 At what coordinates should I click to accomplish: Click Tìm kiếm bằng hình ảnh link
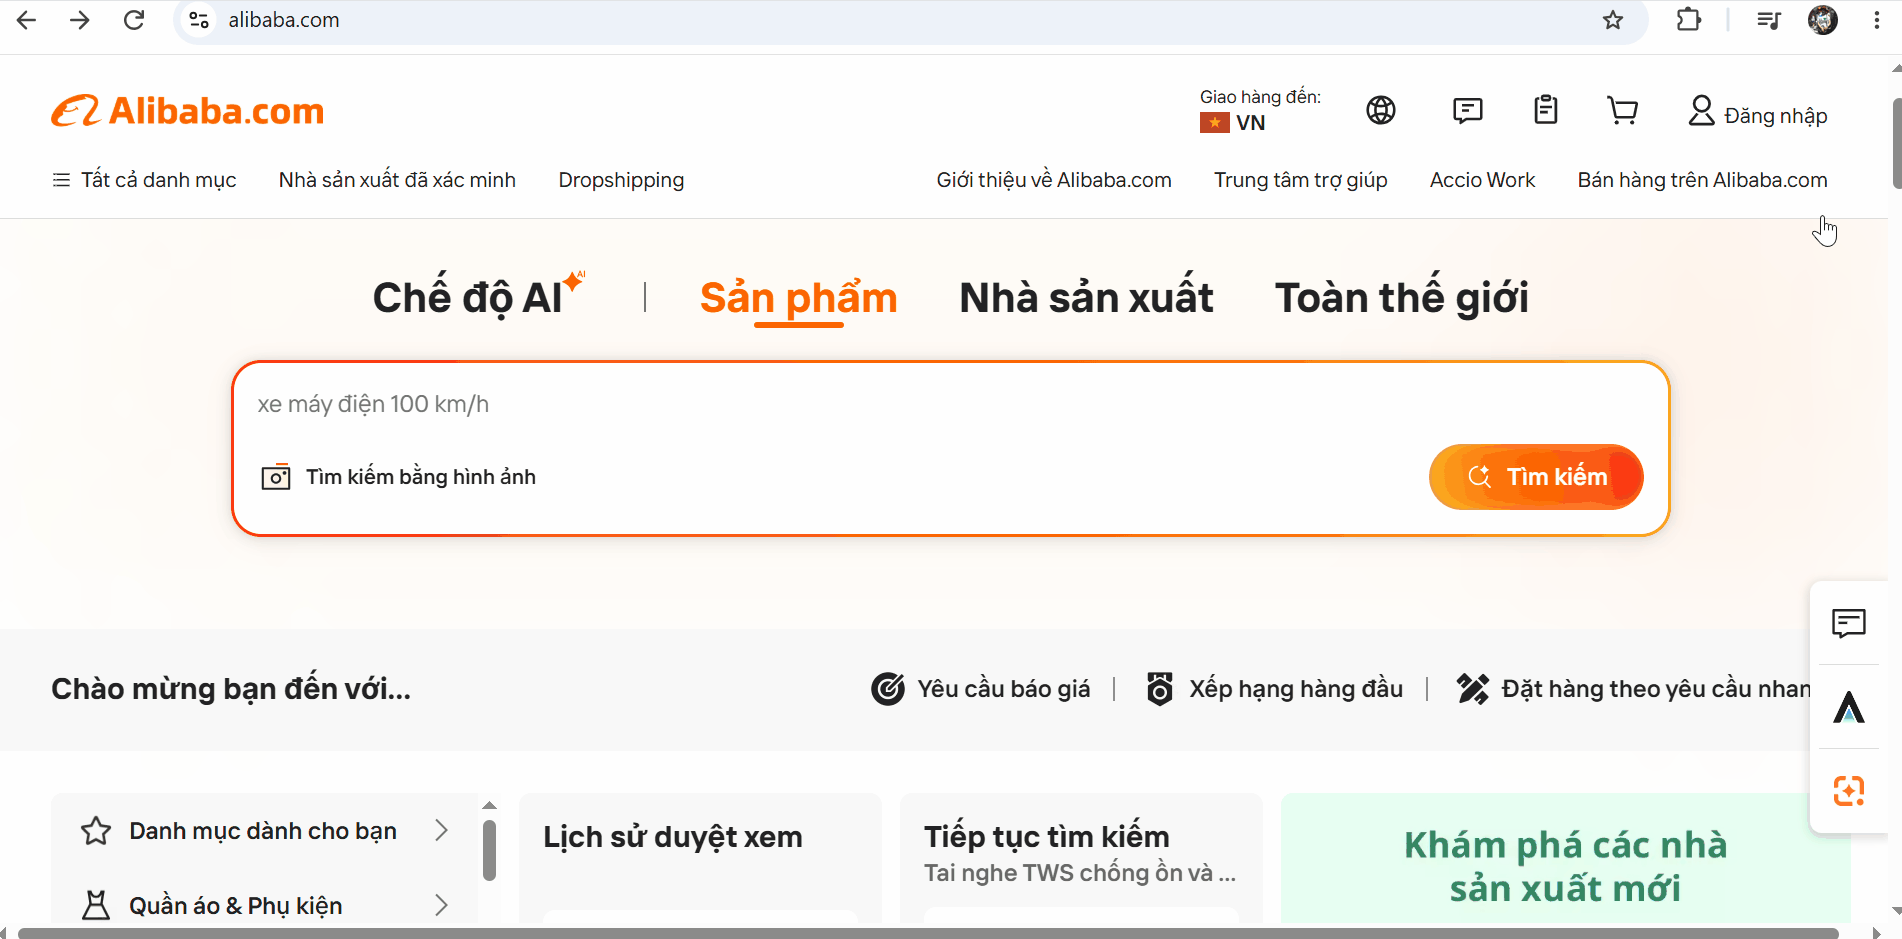421,477
